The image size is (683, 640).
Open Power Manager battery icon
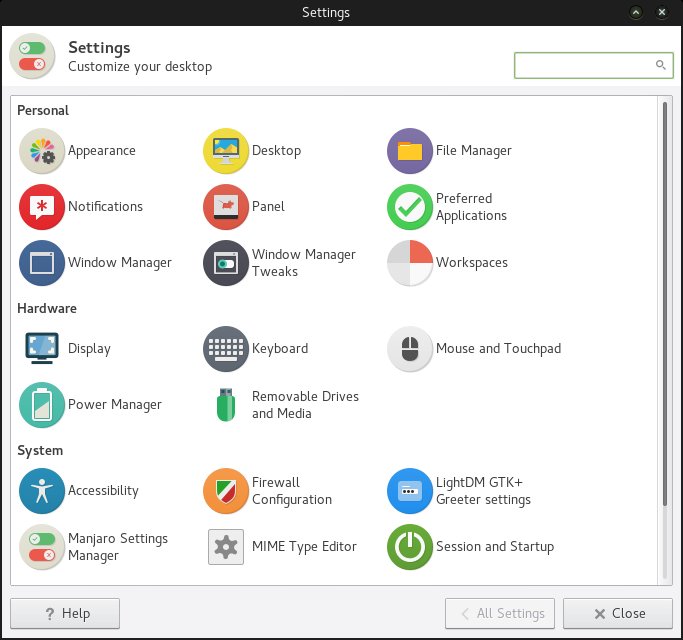42,405
